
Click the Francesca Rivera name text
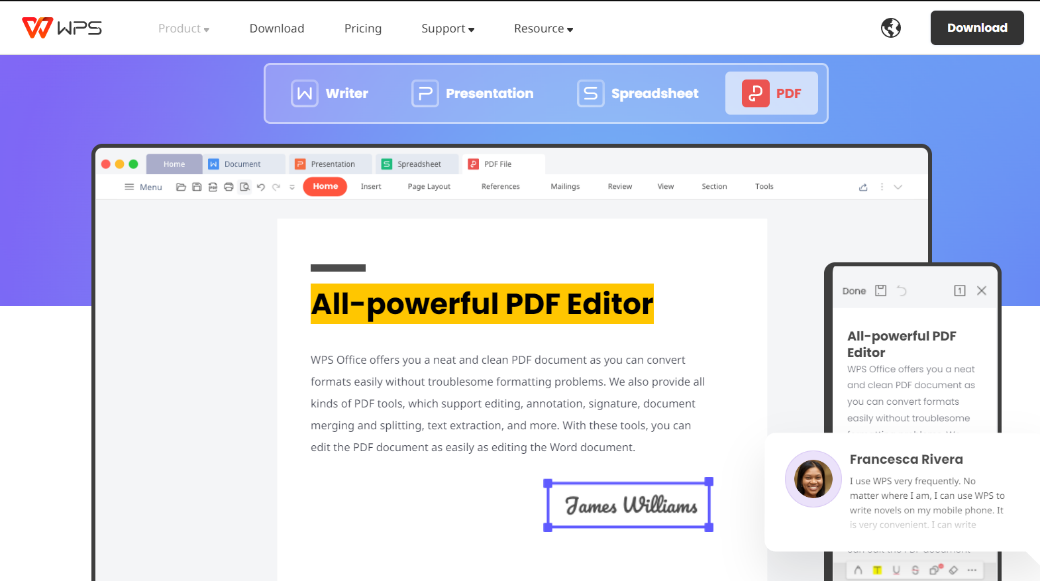[x=906, y=459]
